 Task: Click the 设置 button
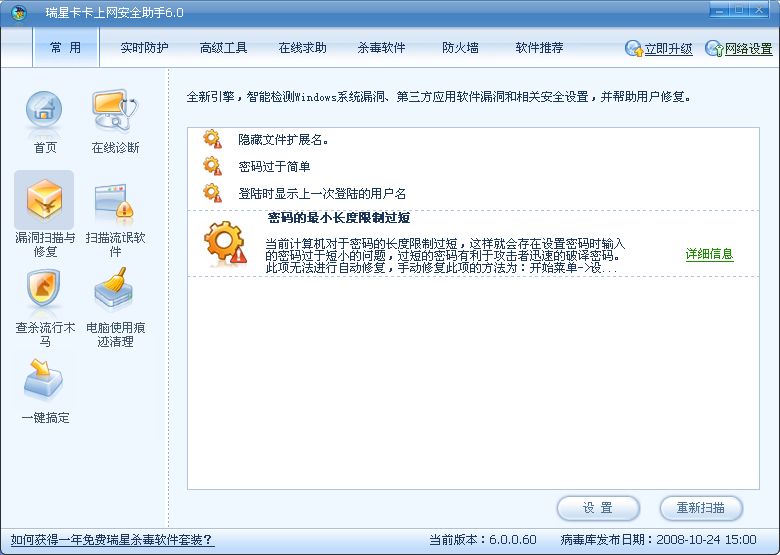(x=598, y=508)
